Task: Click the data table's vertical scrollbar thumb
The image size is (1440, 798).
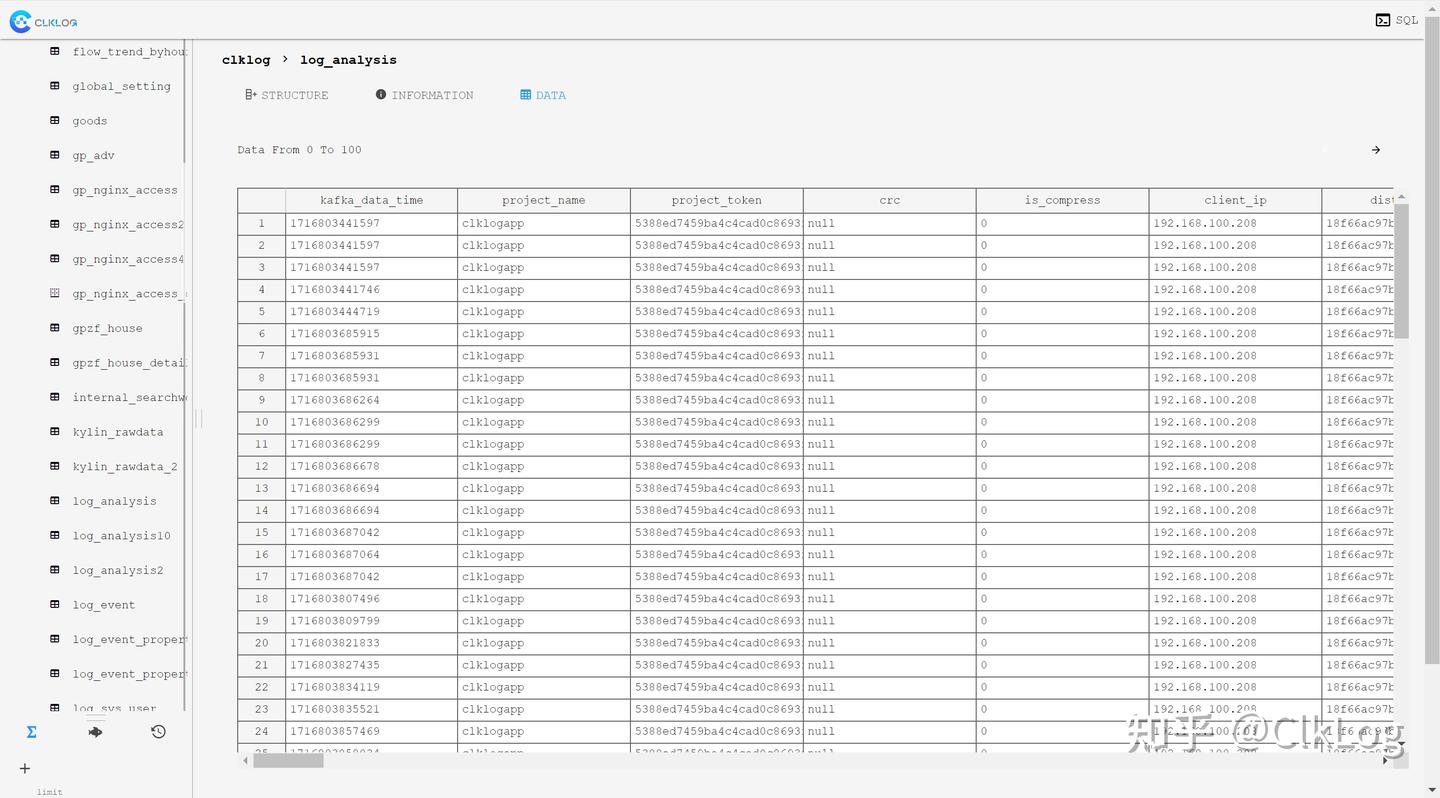Action: click(1401, 270)
